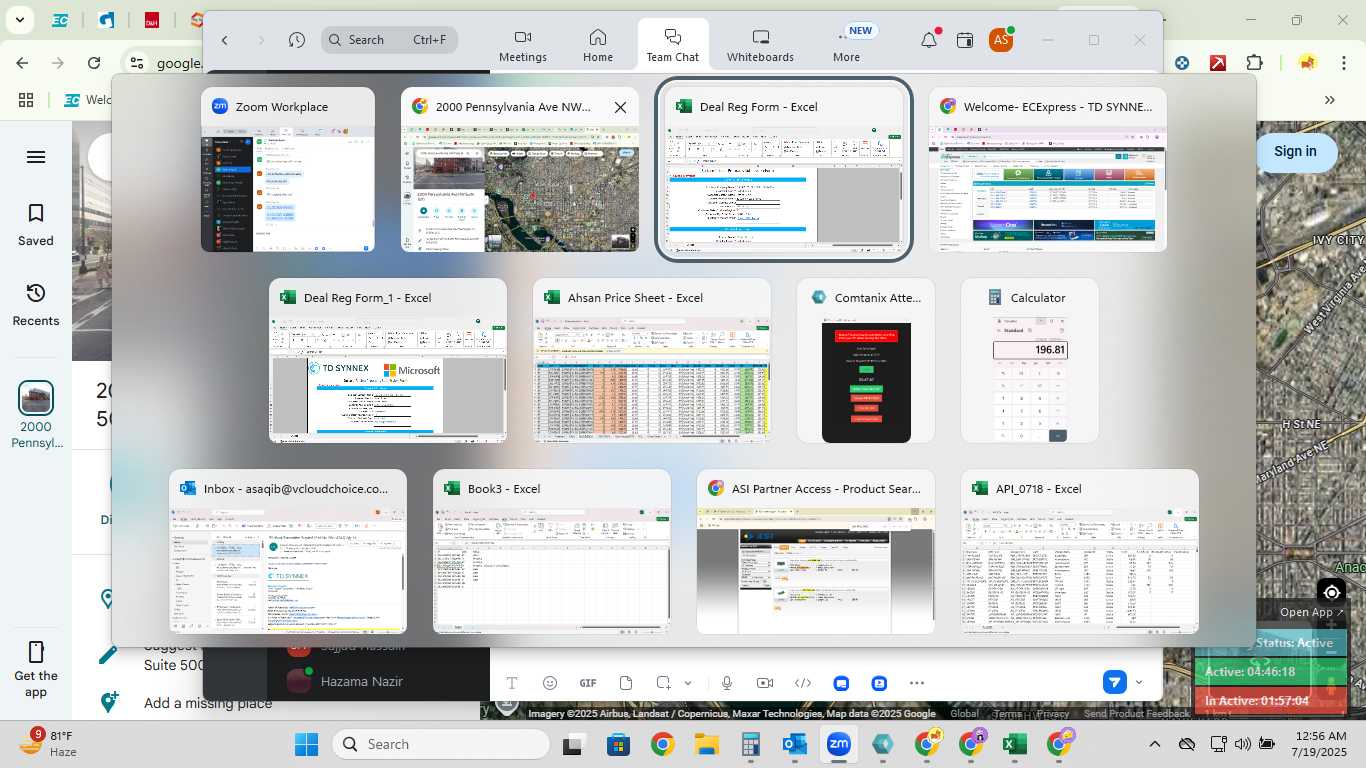1366x768 pixels.
Task: Click the blue send message button
Action: [x=1115, y=682]
